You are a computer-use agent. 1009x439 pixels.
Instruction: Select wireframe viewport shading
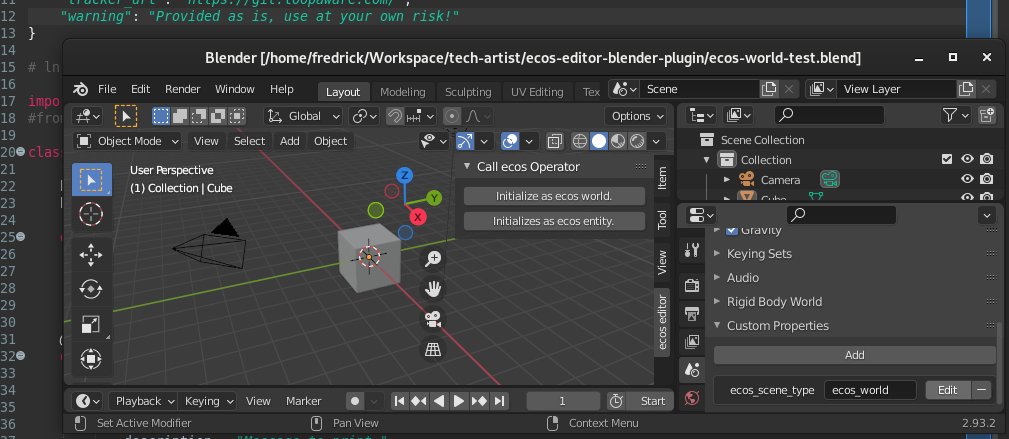point(580,141)
